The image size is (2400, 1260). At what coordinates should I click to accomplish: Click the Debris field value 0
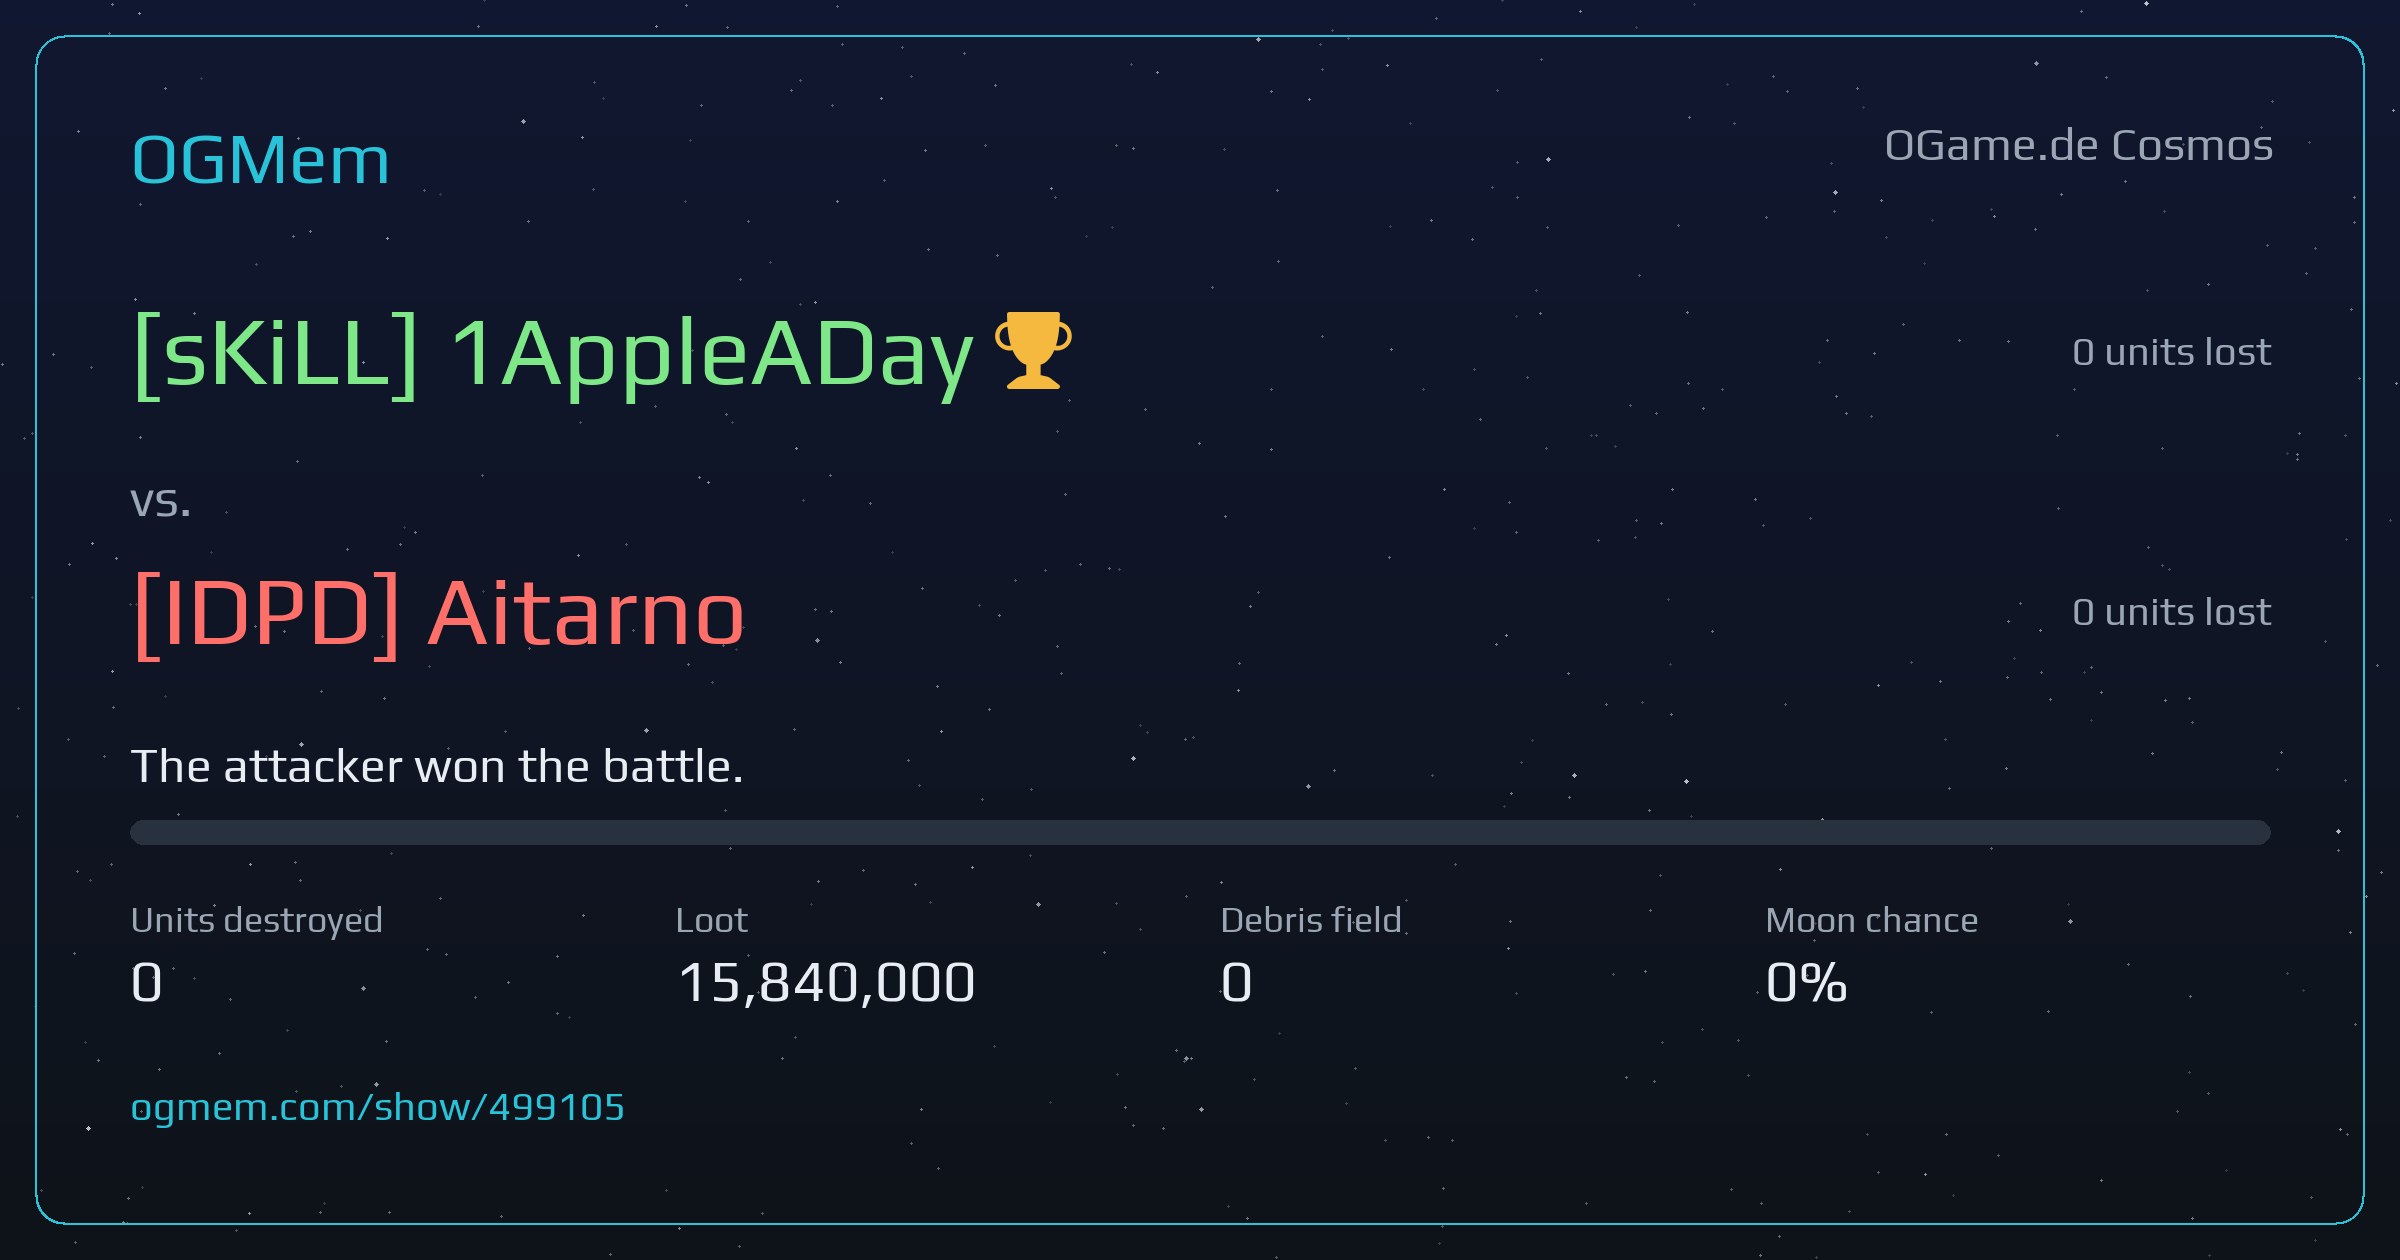1237,982
